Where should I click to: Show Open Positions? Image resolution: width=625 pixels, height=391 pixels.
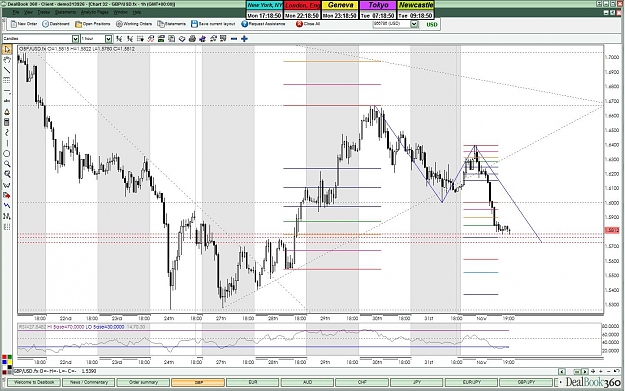point(92,24)
